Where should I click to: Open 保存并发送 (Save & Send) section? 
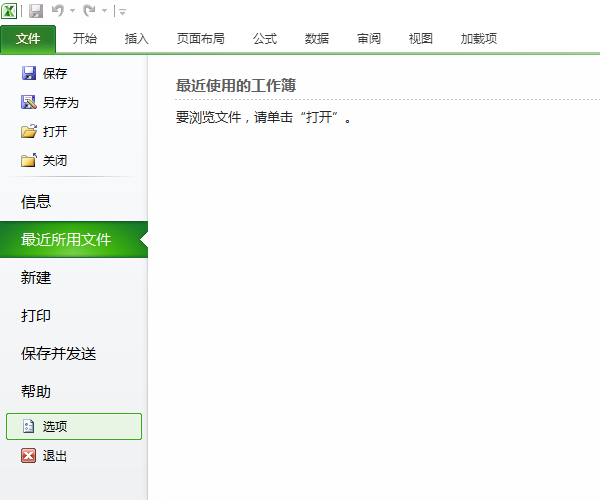(x=58, y=354)
